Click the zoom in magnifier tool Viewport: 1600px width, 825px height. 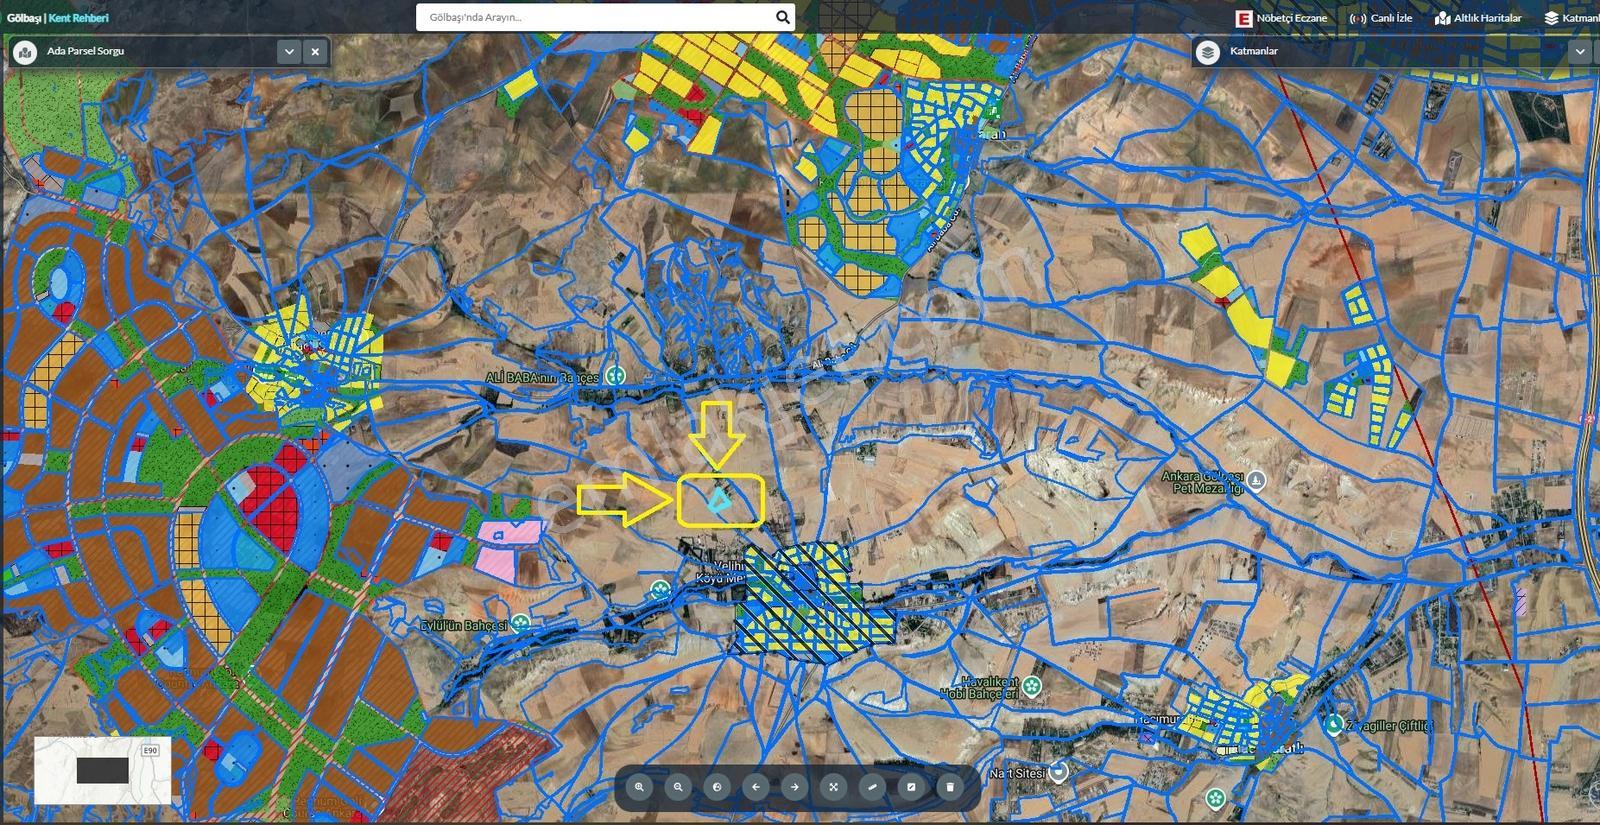point(639,787)
